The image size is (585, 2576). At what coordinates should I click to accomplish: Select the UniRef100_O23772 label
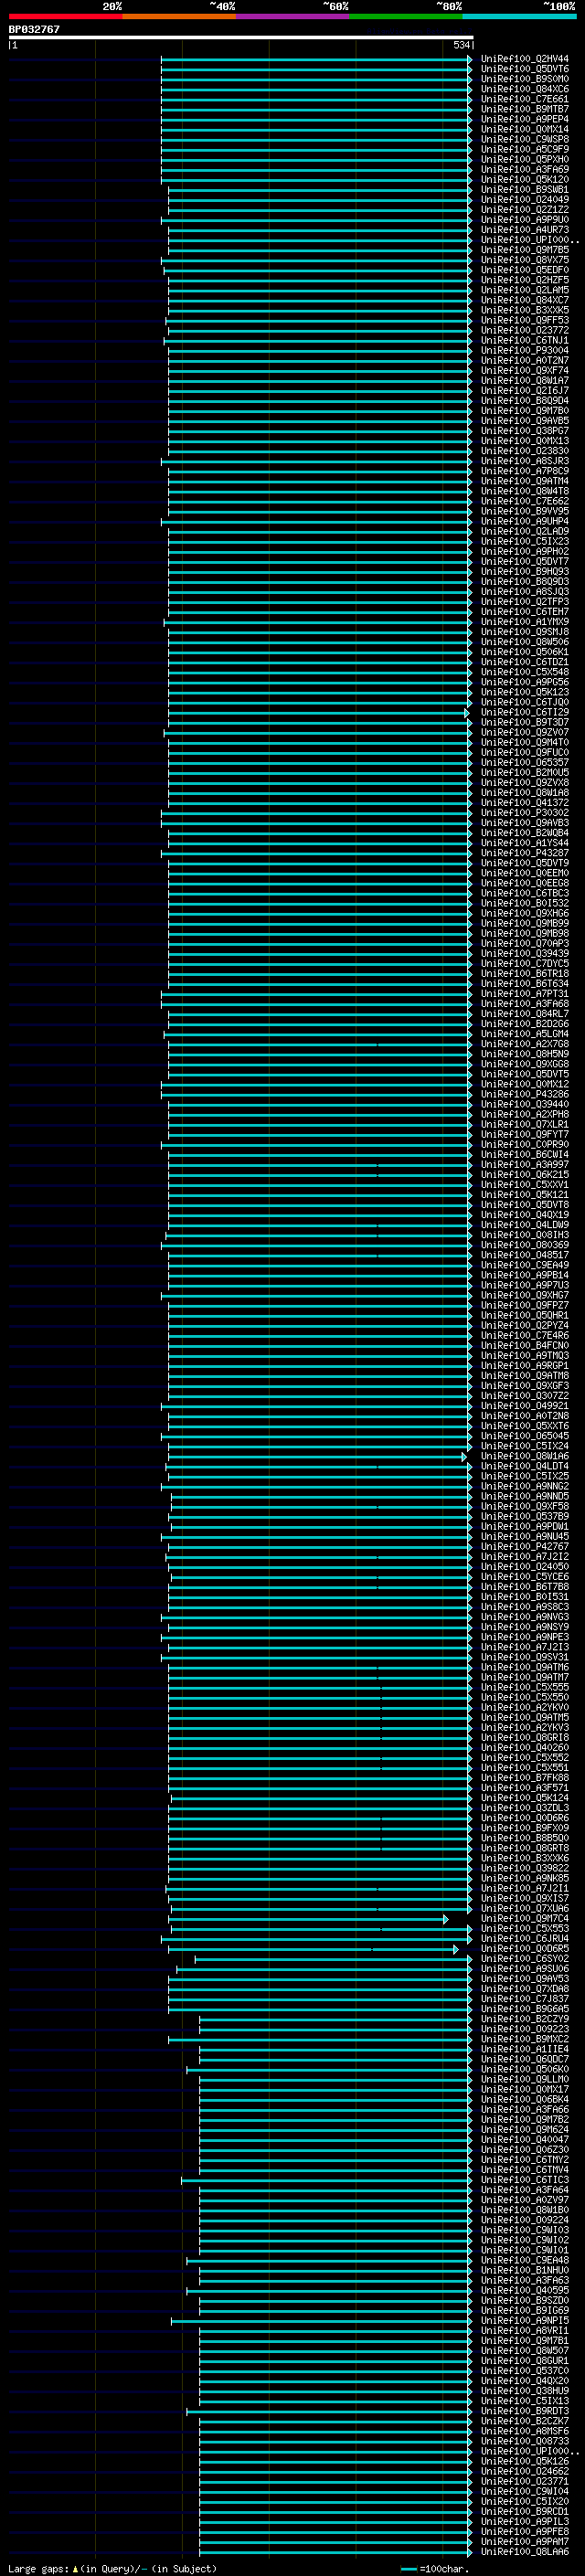pyautogui.click(x=525, y=330)
